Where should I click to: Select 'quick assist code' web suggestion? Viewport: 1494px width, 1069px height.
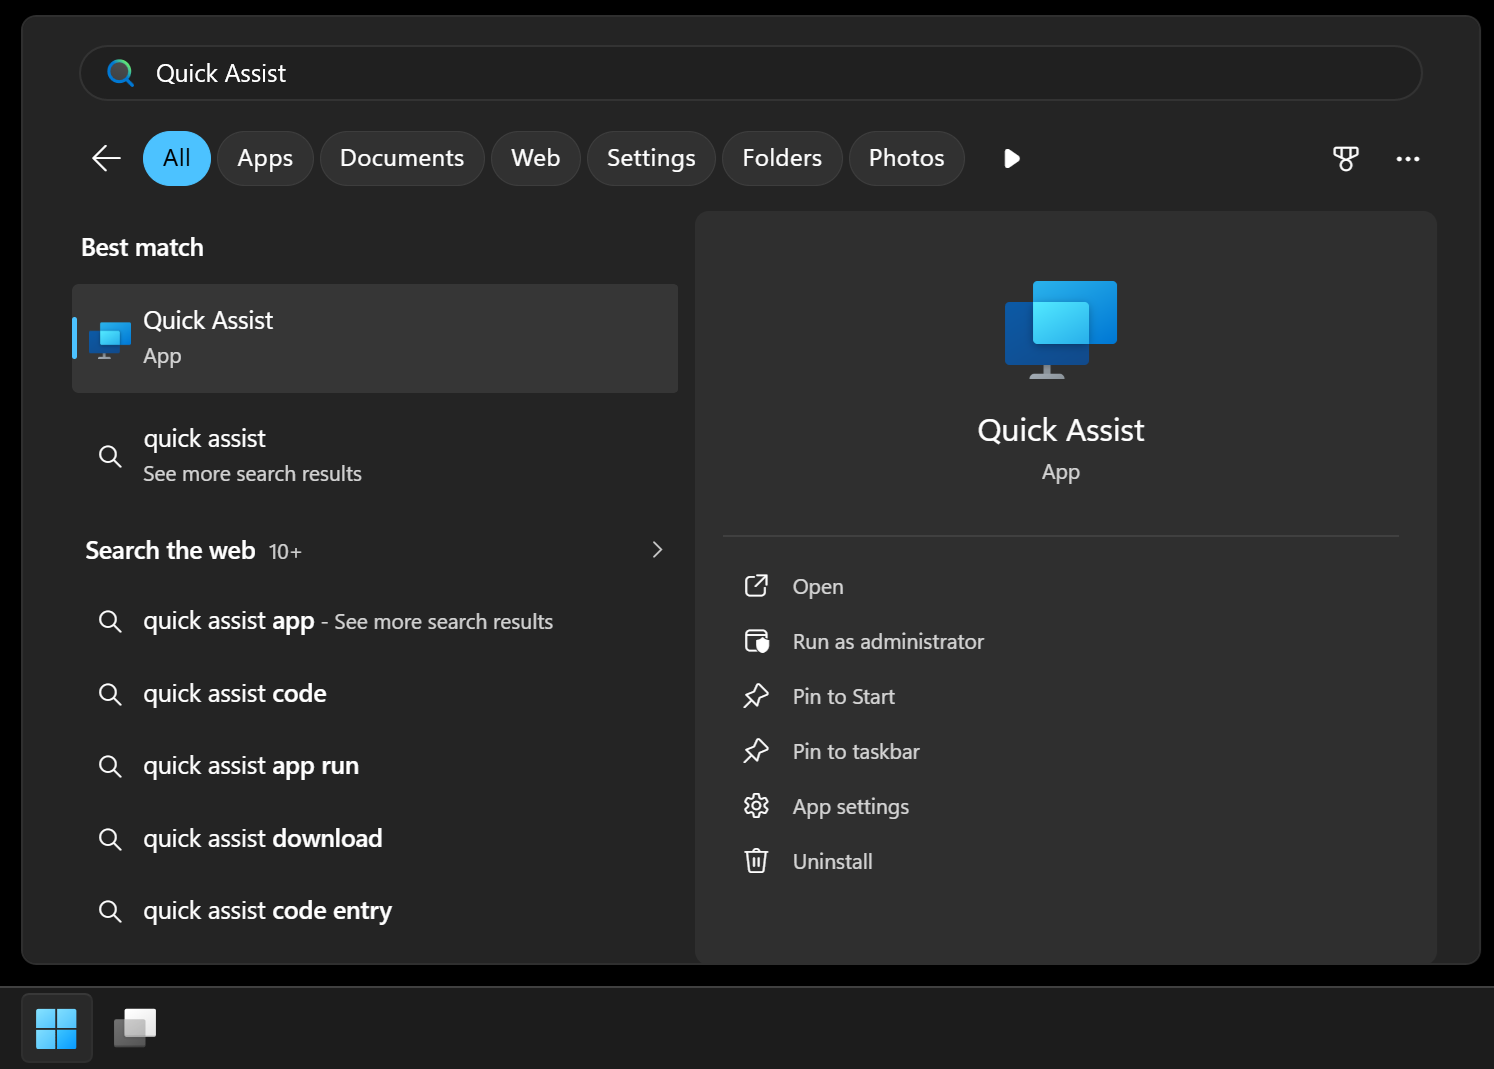tap(375, 694)
